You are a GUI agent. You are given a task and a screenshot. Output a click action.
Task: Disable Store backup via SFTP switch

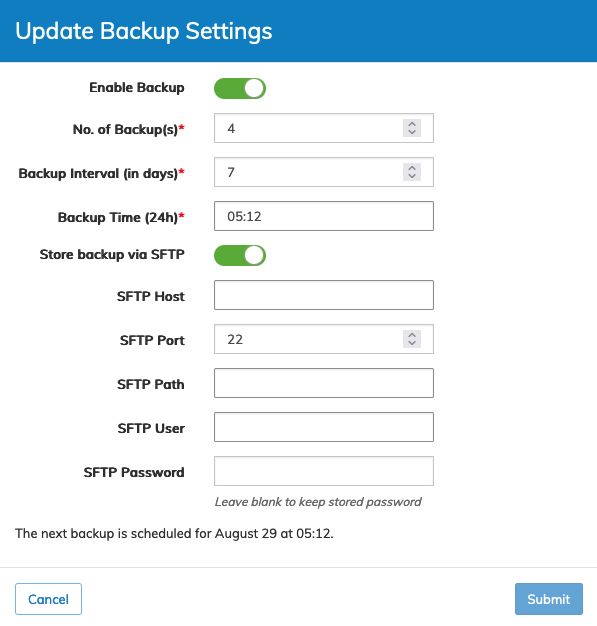[240, 255]
